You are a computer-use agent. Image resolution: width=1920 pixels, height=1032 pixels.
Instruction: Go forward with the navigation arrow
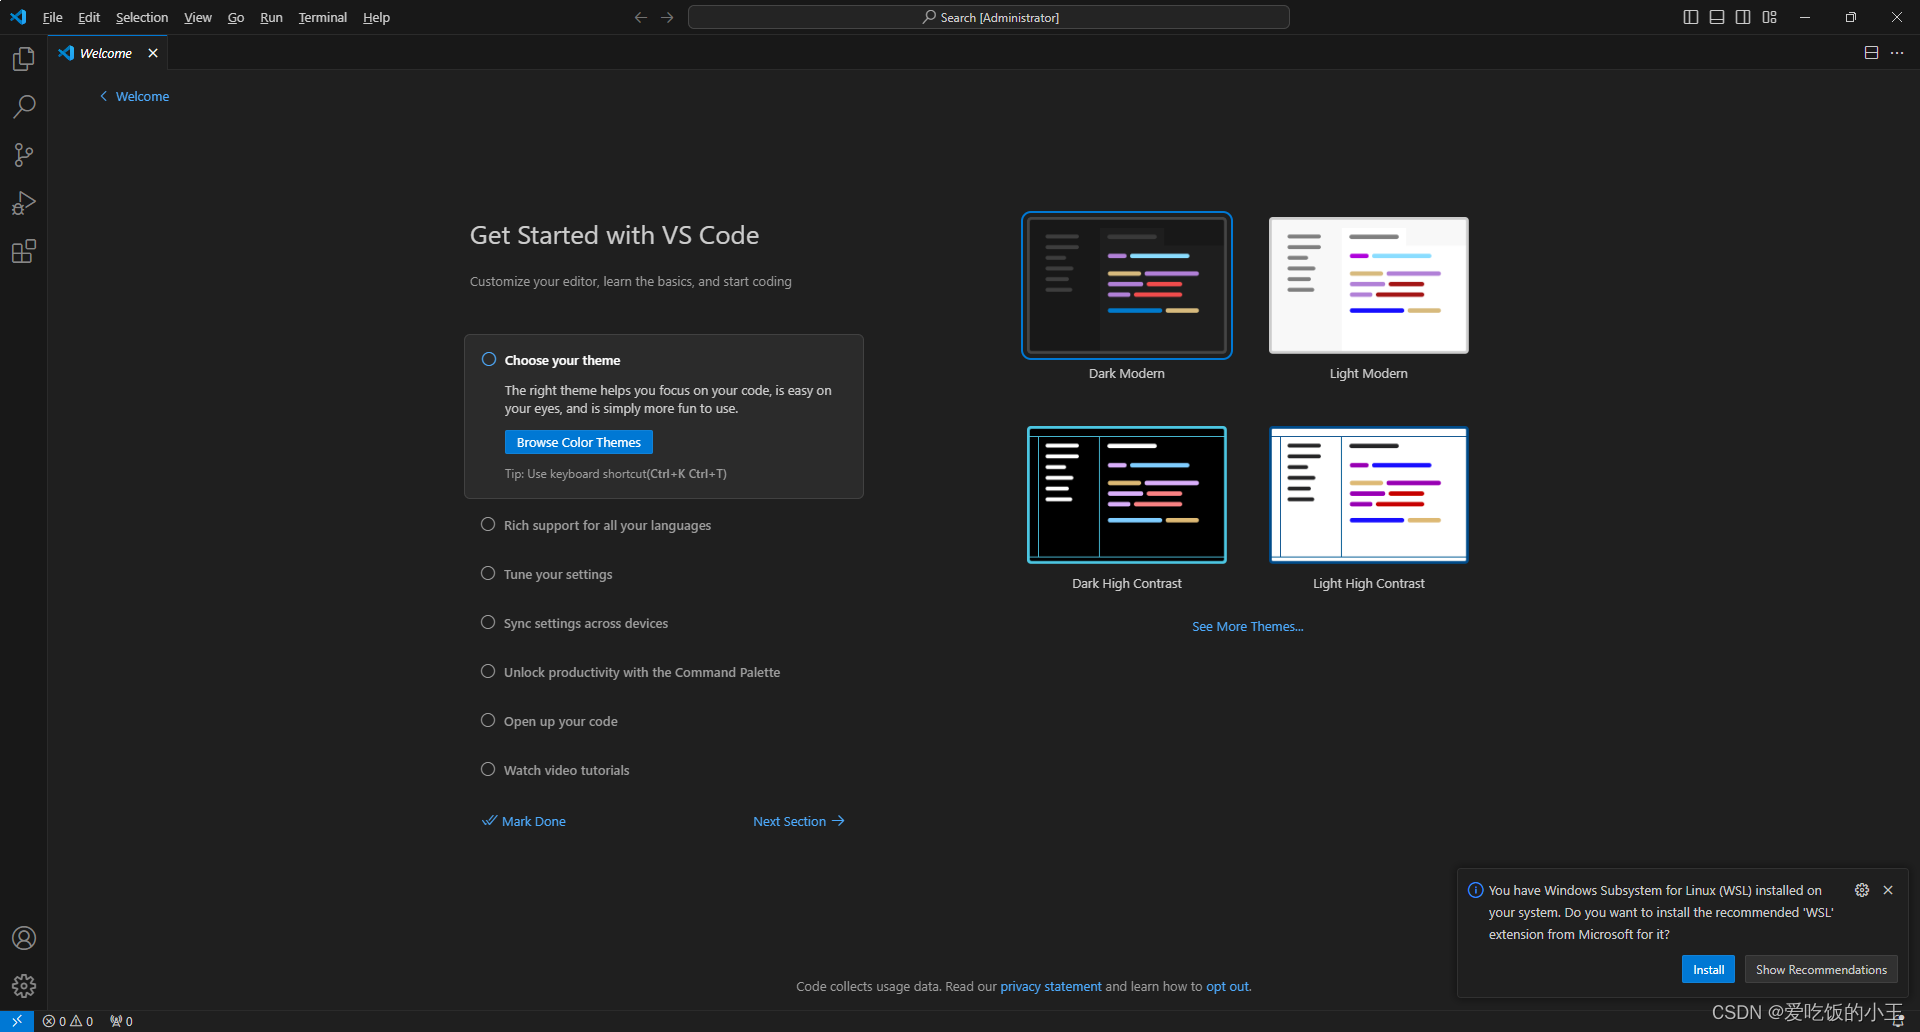click(667, 17)
